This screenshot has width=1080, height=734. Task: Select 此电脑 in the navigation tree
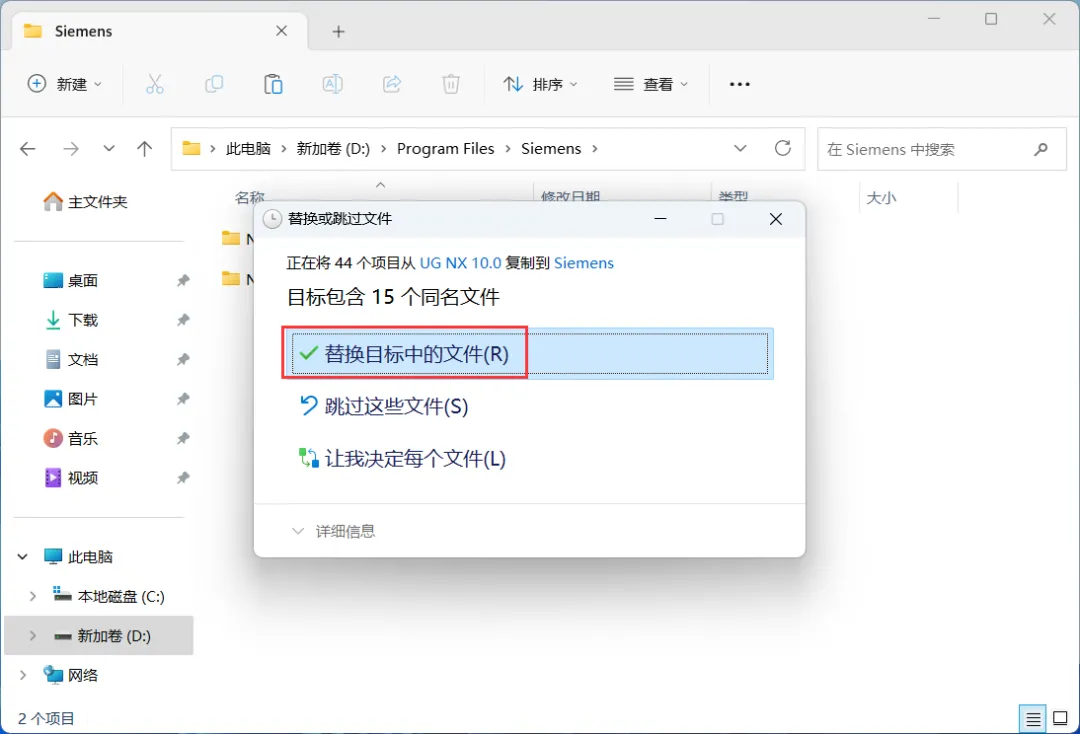[x=78, y=556]
